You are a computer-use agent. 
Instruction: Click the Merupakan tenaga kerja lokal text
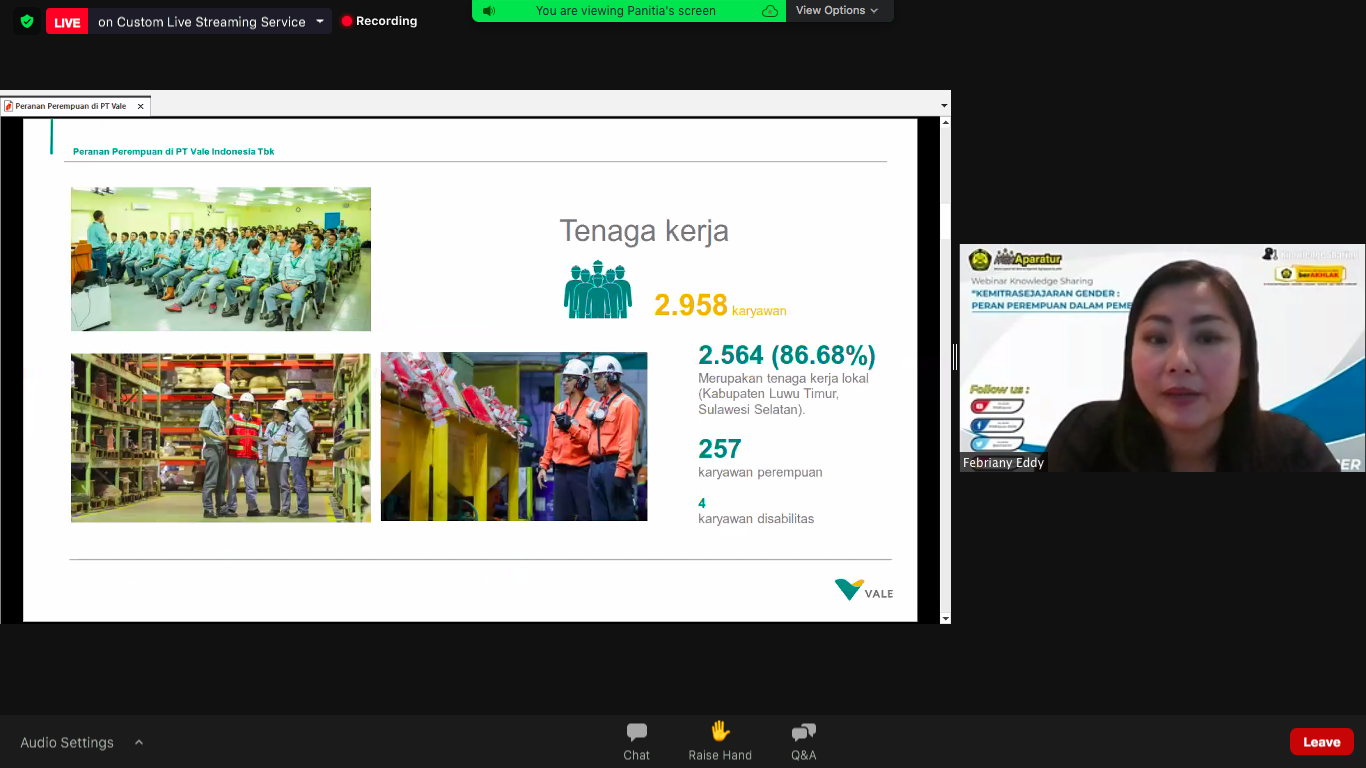point(783,394)
